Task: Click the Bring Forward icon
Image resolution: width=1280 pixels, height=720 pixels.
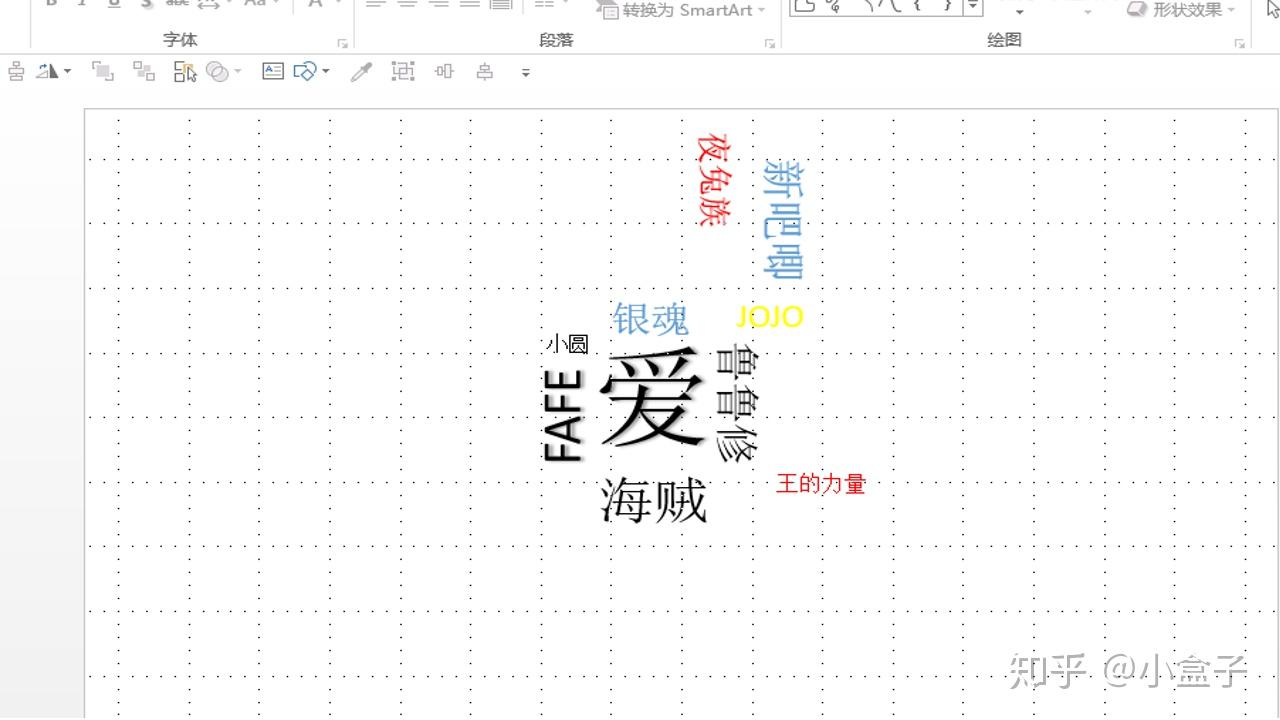Action: pyautogui.click(x=102, y=72)
